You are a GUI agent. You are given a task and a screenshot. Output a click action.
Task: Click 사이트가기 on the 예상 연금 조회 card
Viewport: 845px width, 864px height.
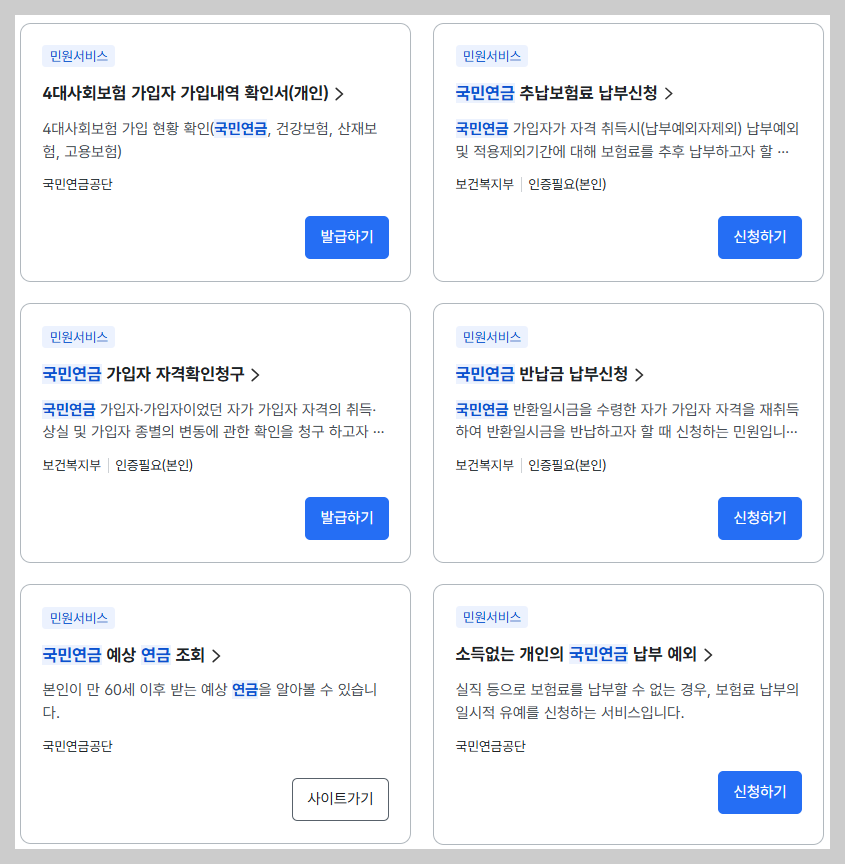340,799
